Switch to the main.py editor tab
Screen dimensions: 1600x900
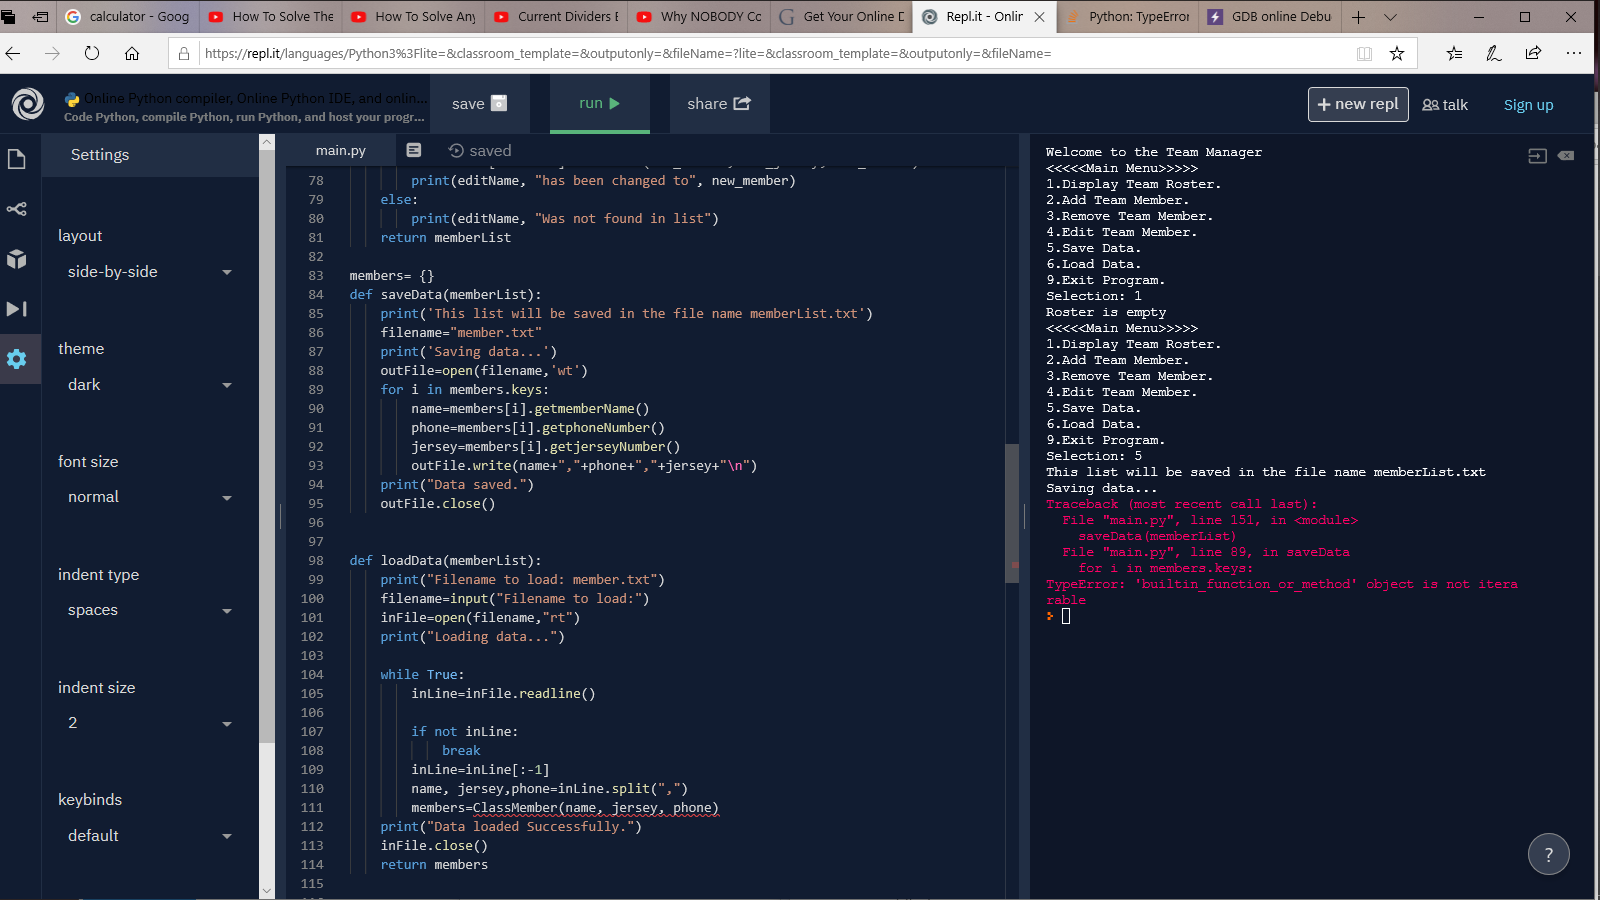tap(341, 150)
